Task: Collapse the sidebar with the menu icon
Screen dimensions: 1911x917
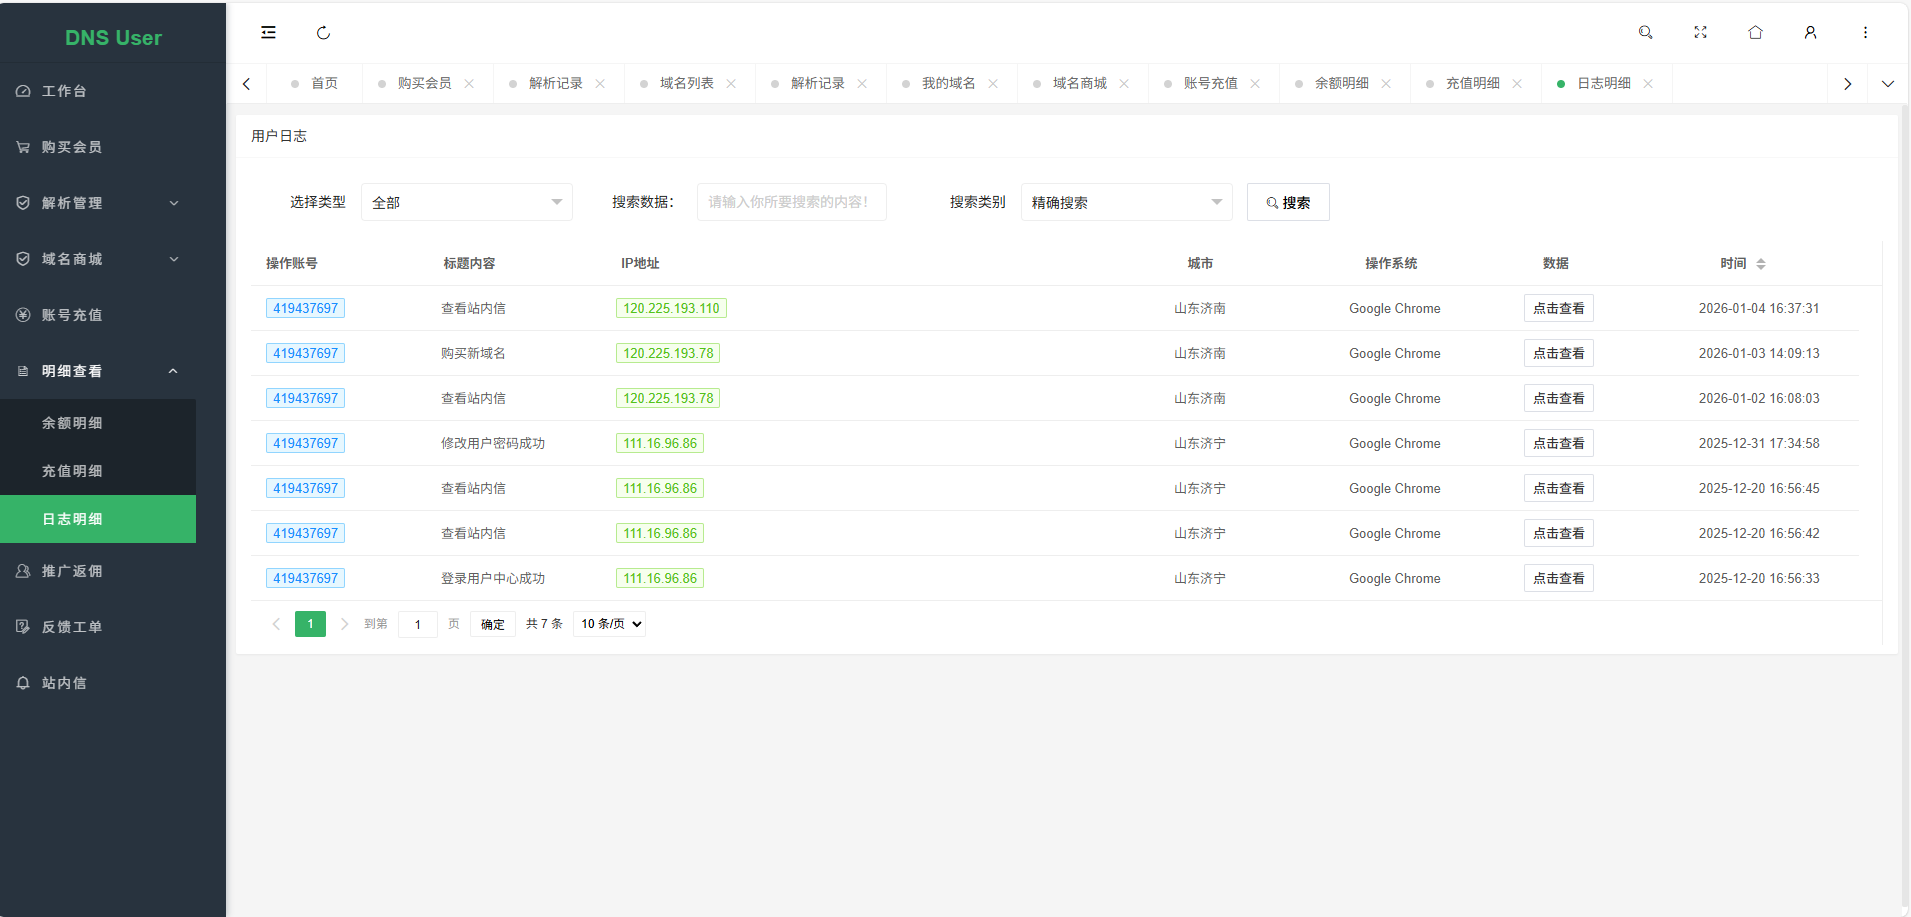Action: pos(268,33)
